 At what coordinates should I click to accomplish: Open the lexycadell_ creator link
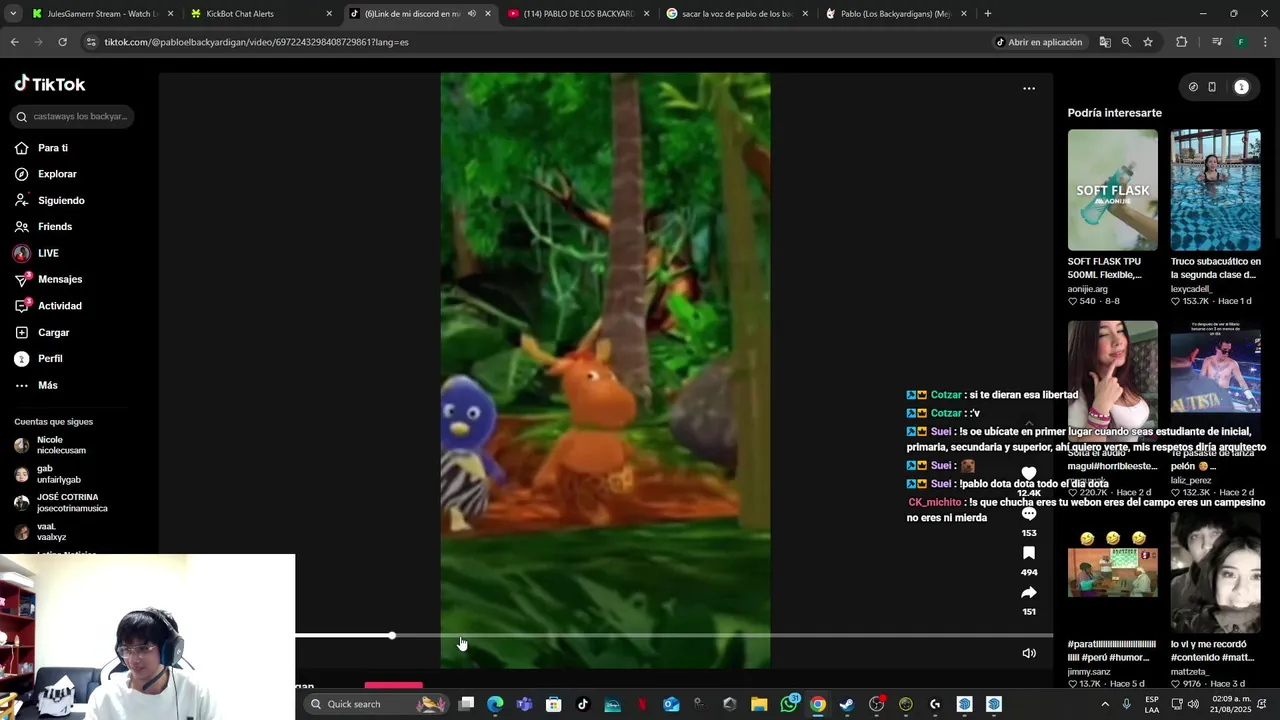1191,289
